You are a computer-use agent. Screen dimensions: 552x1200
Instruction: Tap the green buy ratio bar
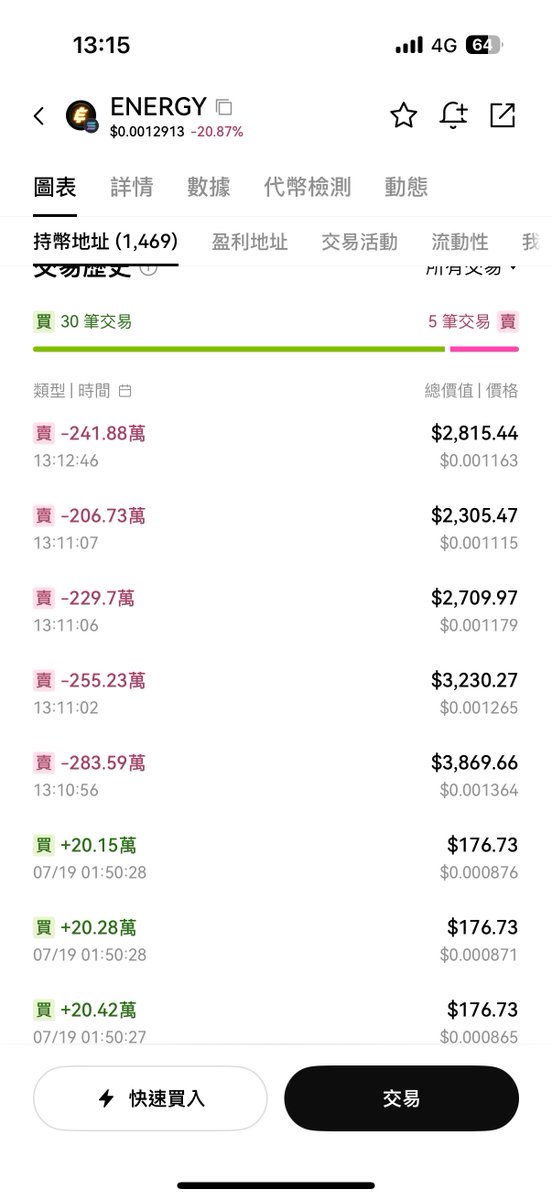(239, 349)
